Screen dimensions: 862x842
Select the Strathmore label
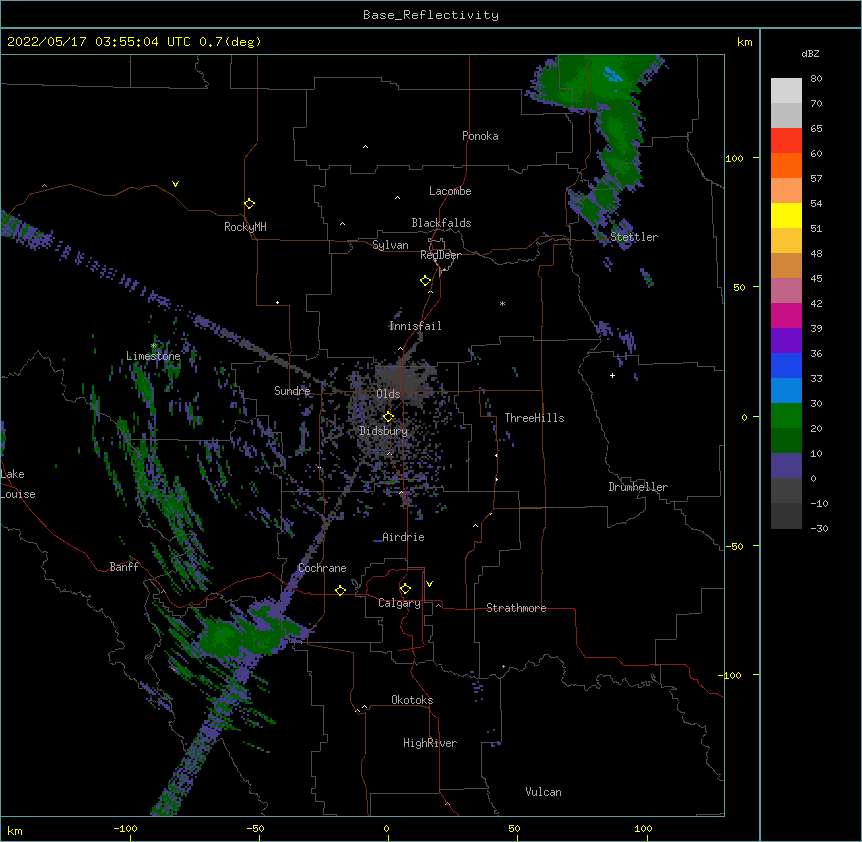[x=516, y=608]
